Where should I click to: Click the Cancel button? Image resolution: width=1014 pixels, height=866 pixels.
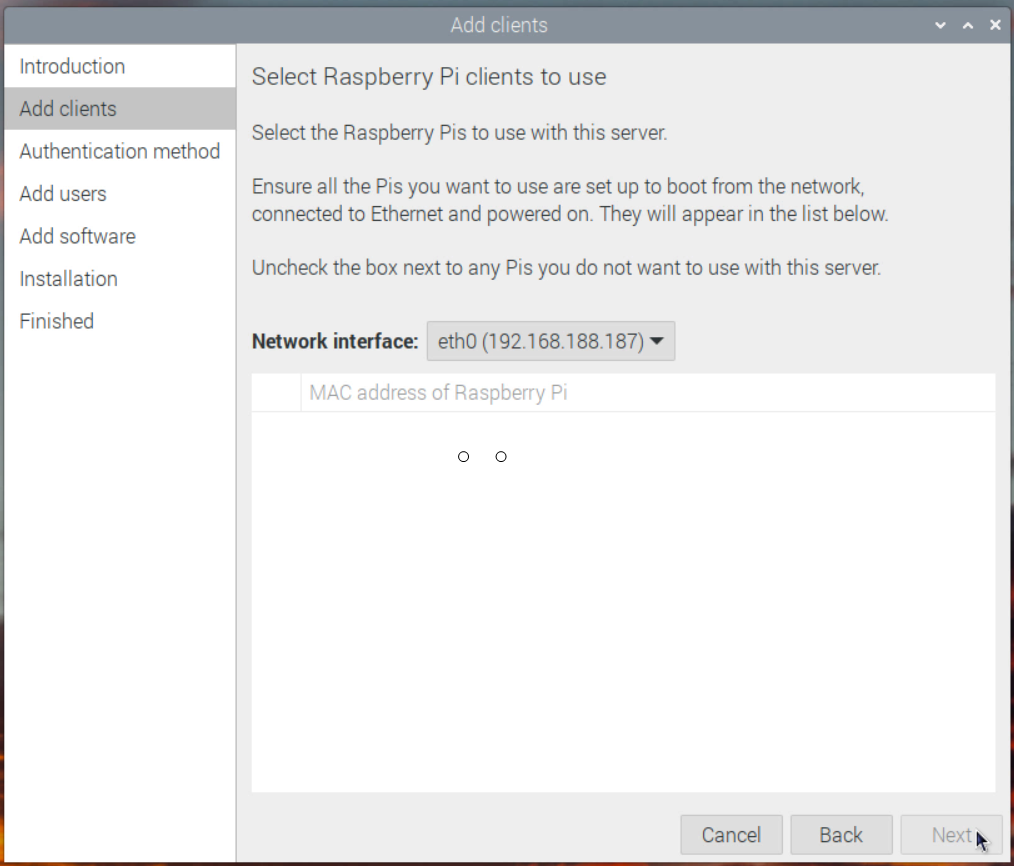(731, 834)
